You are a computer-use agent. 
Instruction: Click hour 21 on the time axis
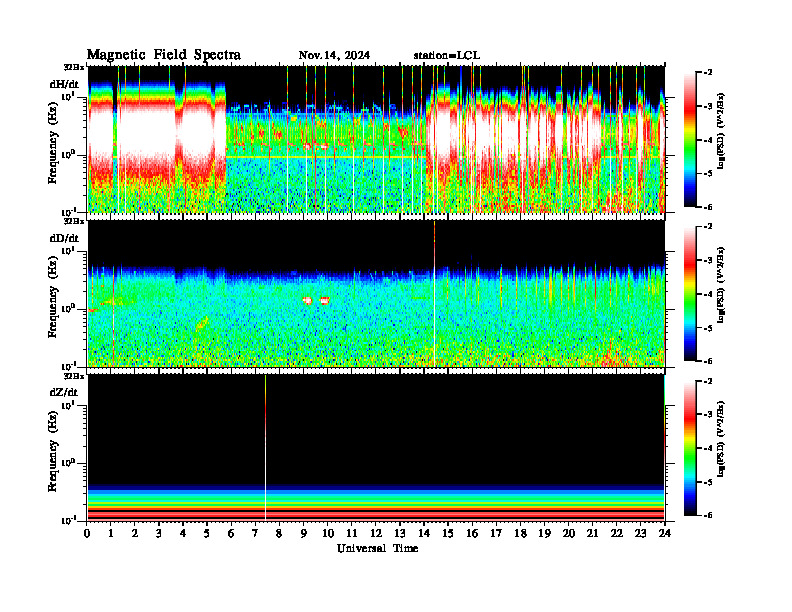click(x=592, y=533)
